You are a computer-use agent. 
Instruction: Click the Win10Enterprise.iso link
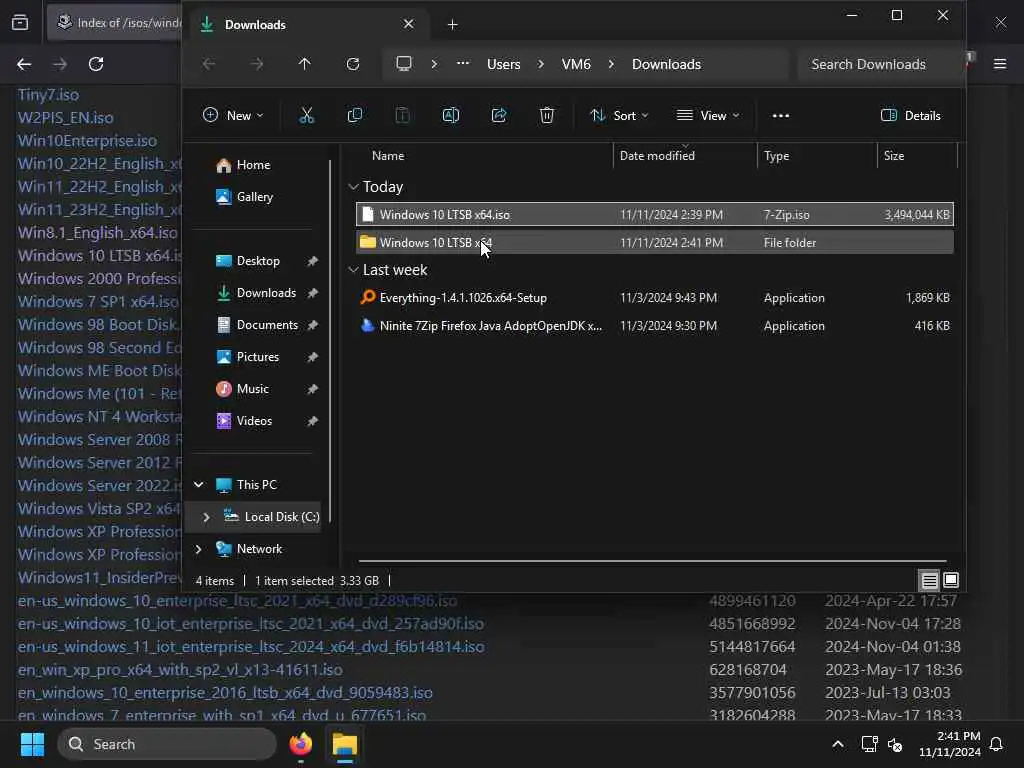tap(88, 140)
